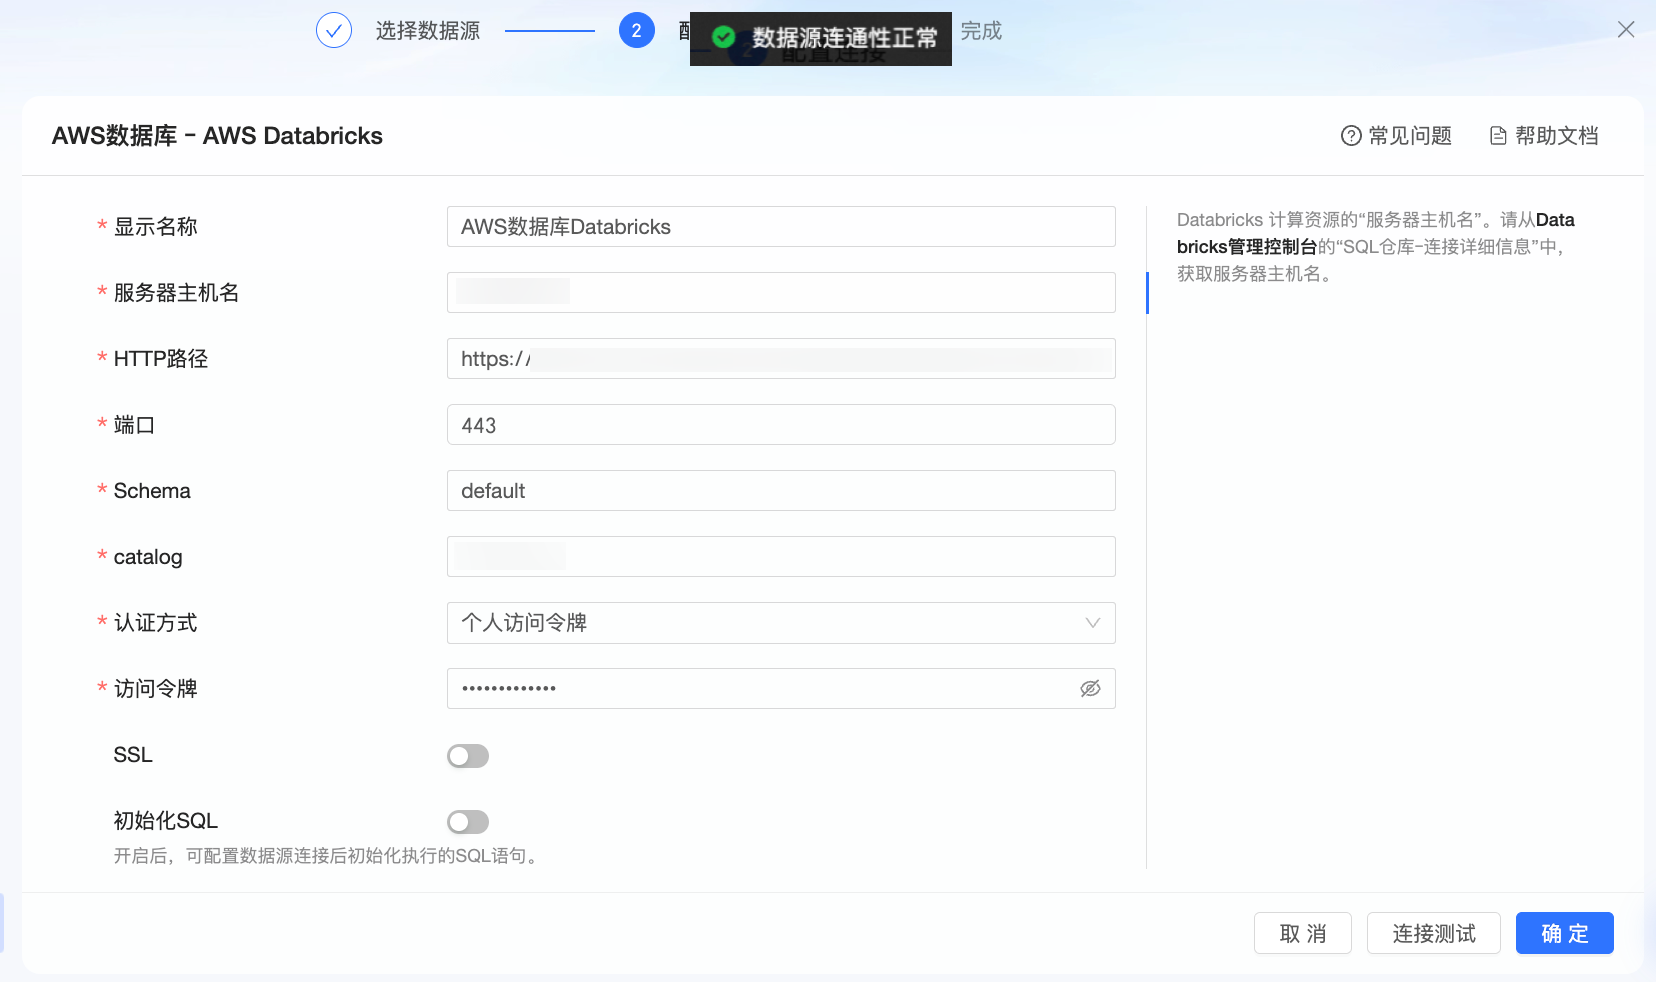Click the step 2 circle indicator
Viewport: 1656px width, 982px height.
point(637,30)
